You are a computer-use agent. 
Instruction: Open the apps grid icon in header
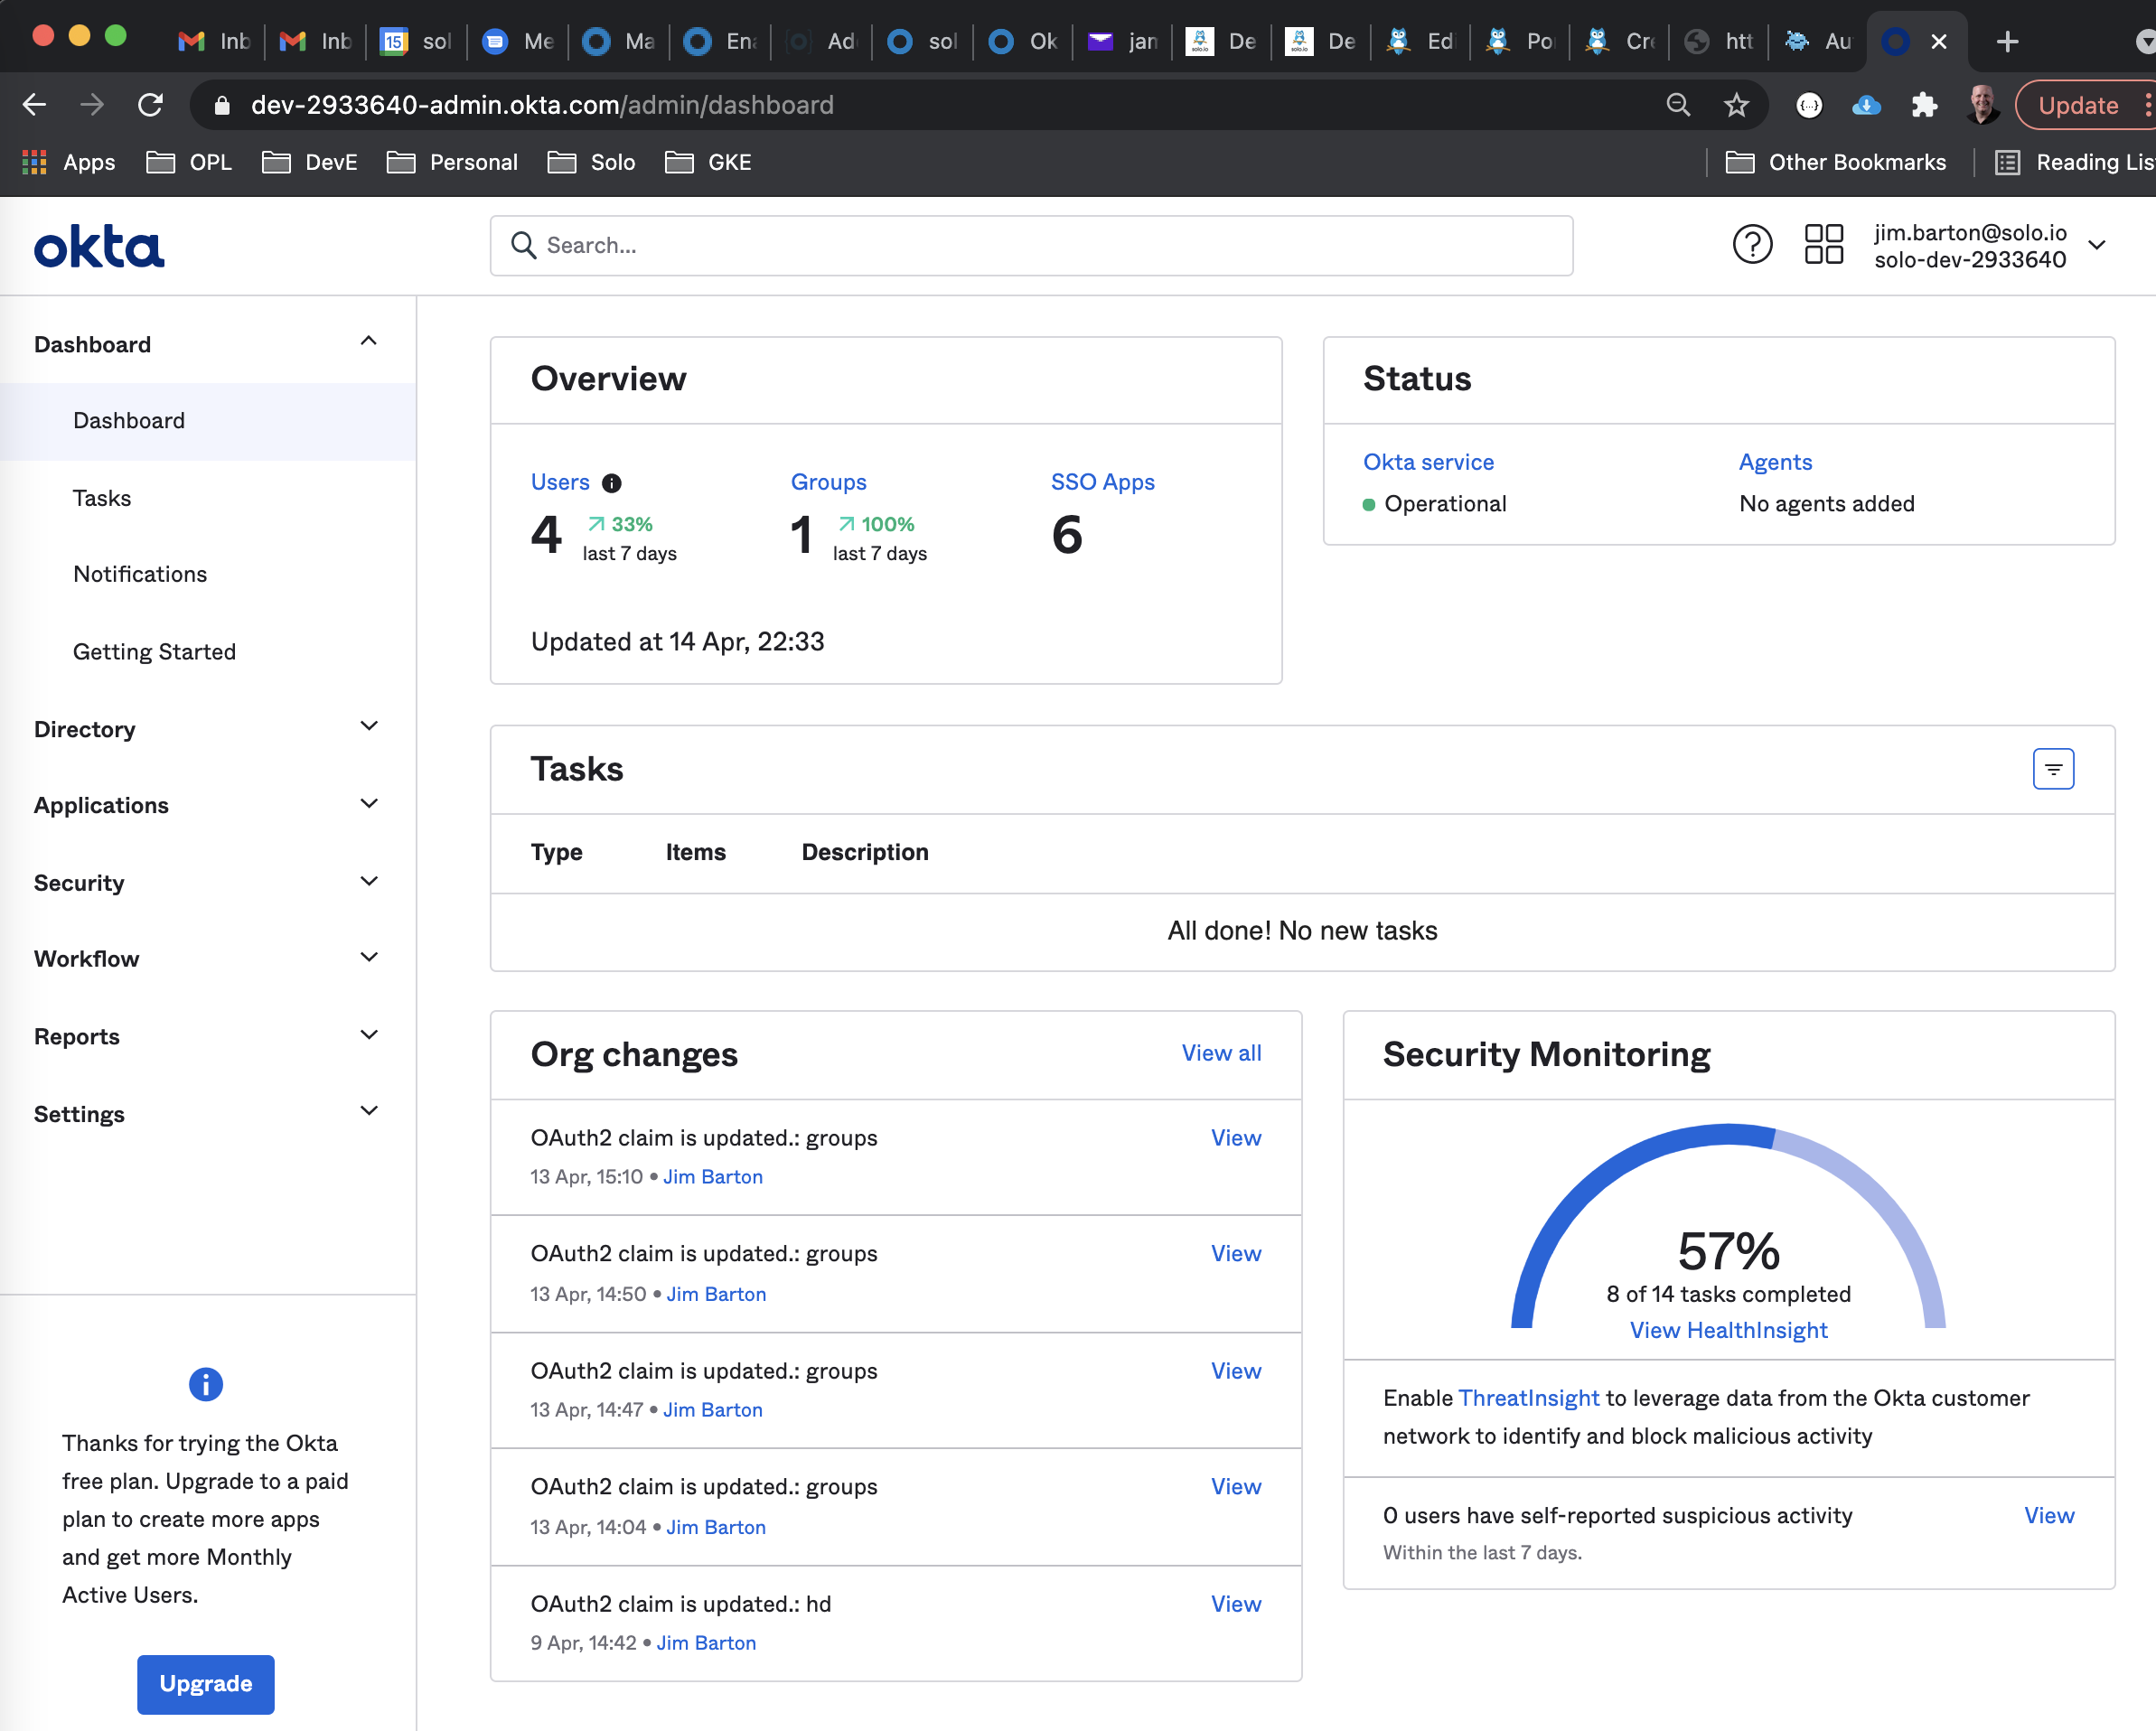click(1823, 245)
